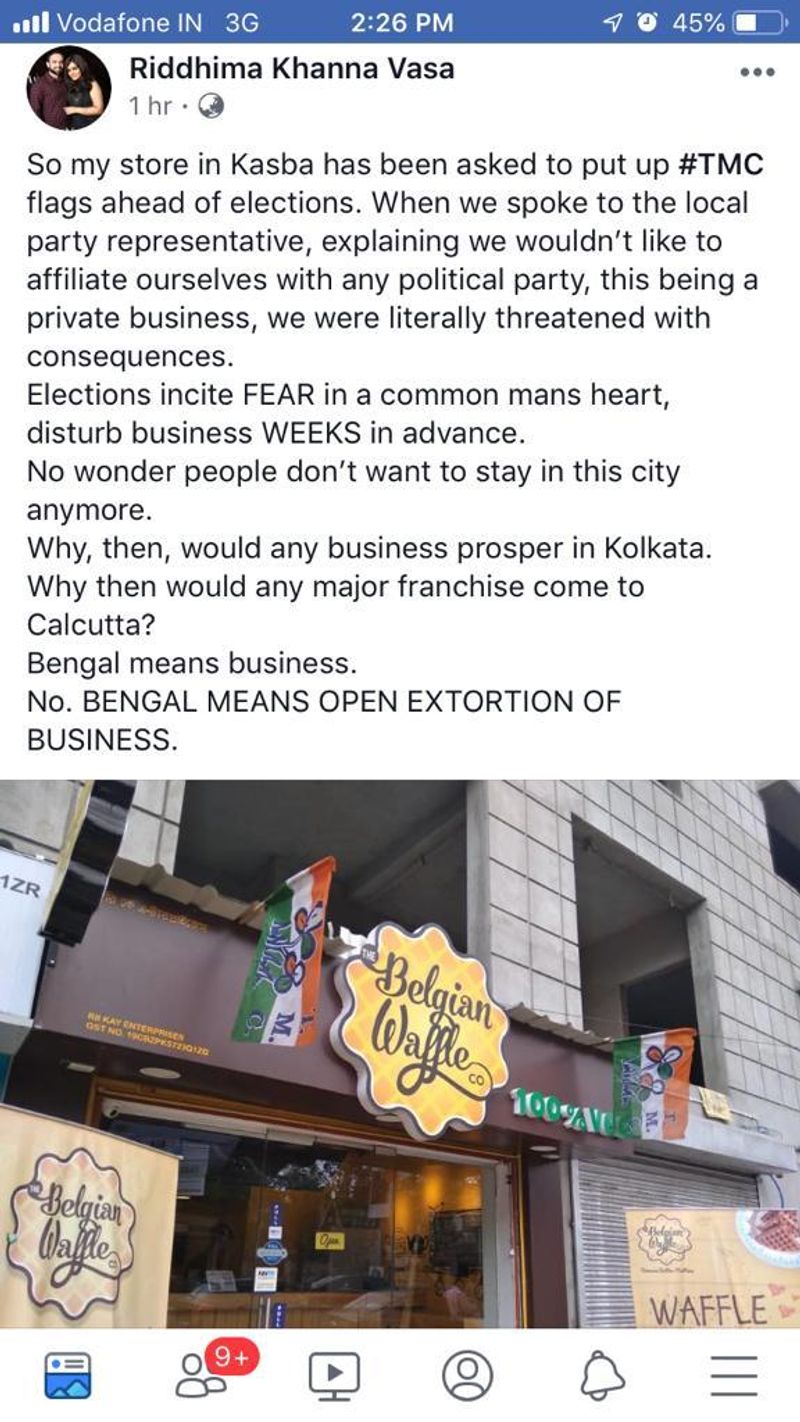Open the three-dot post options menu
The image size is (800, 1422).
pyautogui.click(x=757, y=73)
